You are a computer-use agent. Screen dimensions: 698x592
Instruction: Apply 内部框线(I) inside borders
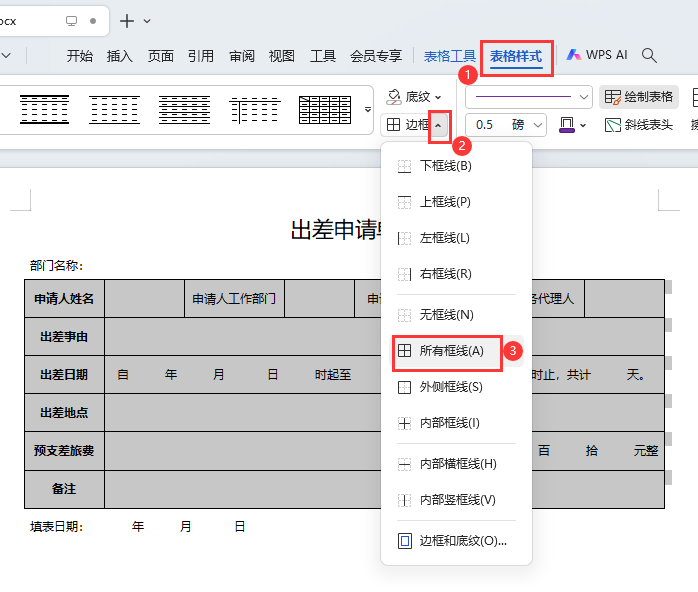pyautogui.click(x=456, y=423)
